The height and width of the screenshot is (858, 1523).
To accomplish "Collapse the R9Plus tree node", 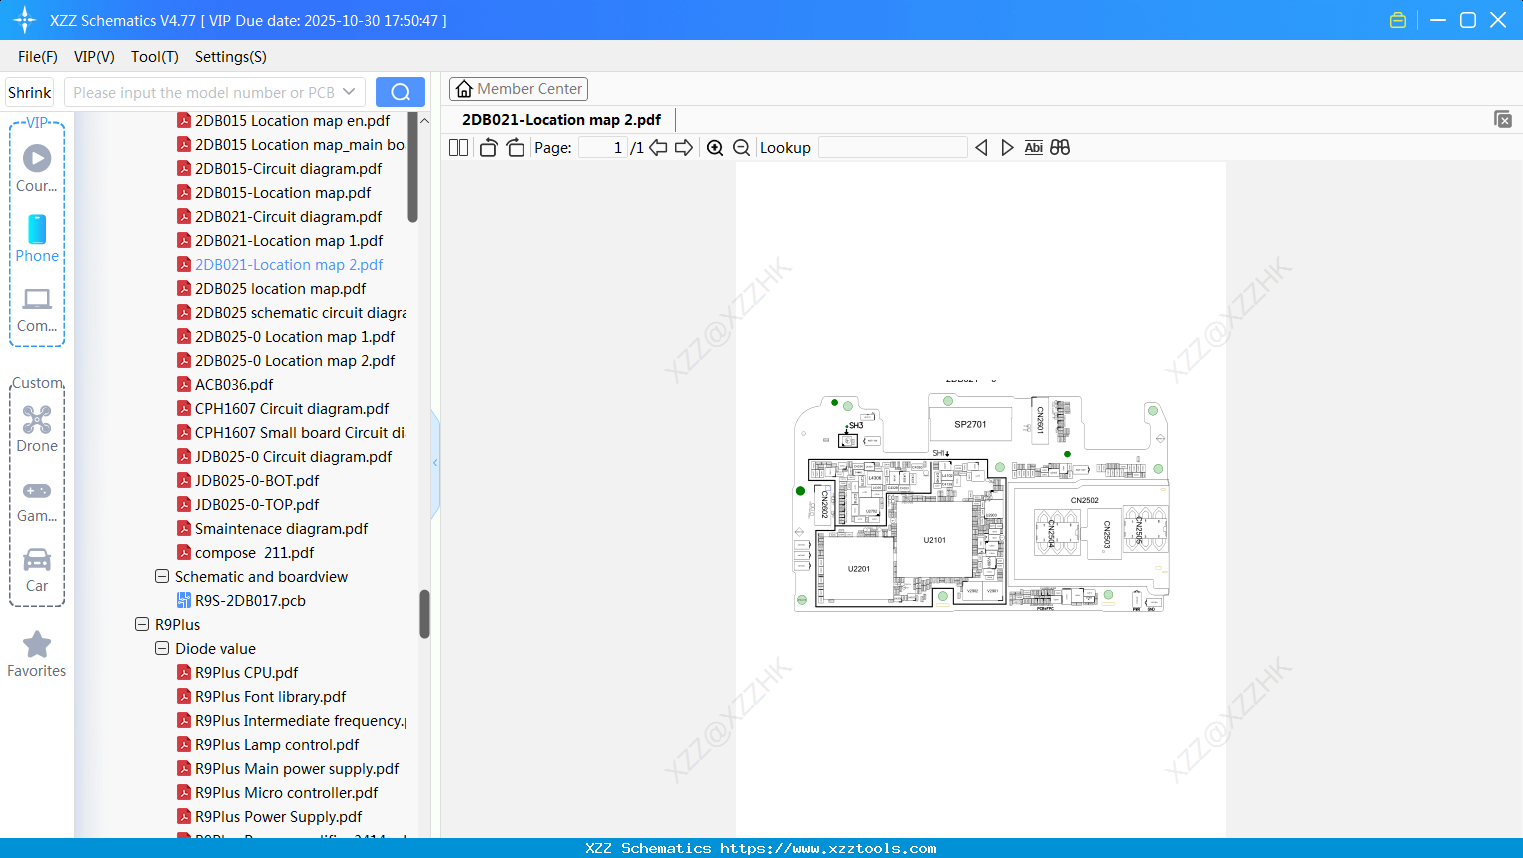I will (141, 624).
